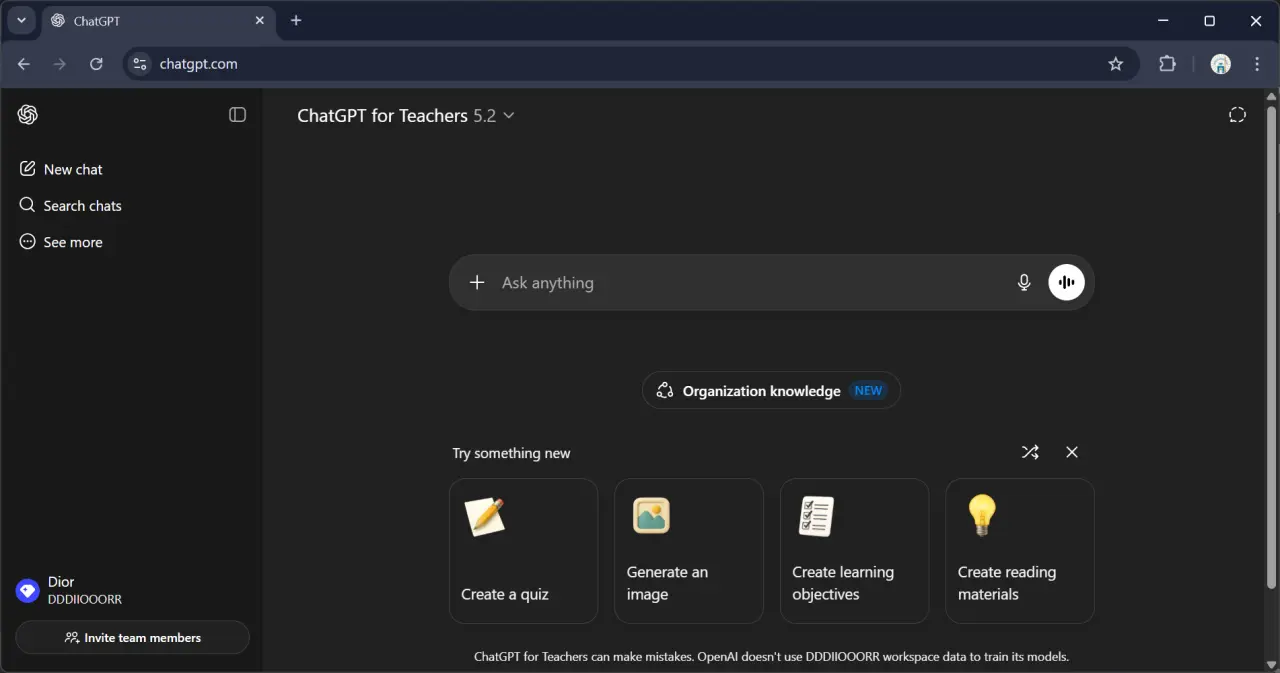
Task: Minimize the browser window
Action: [1163, 21]
